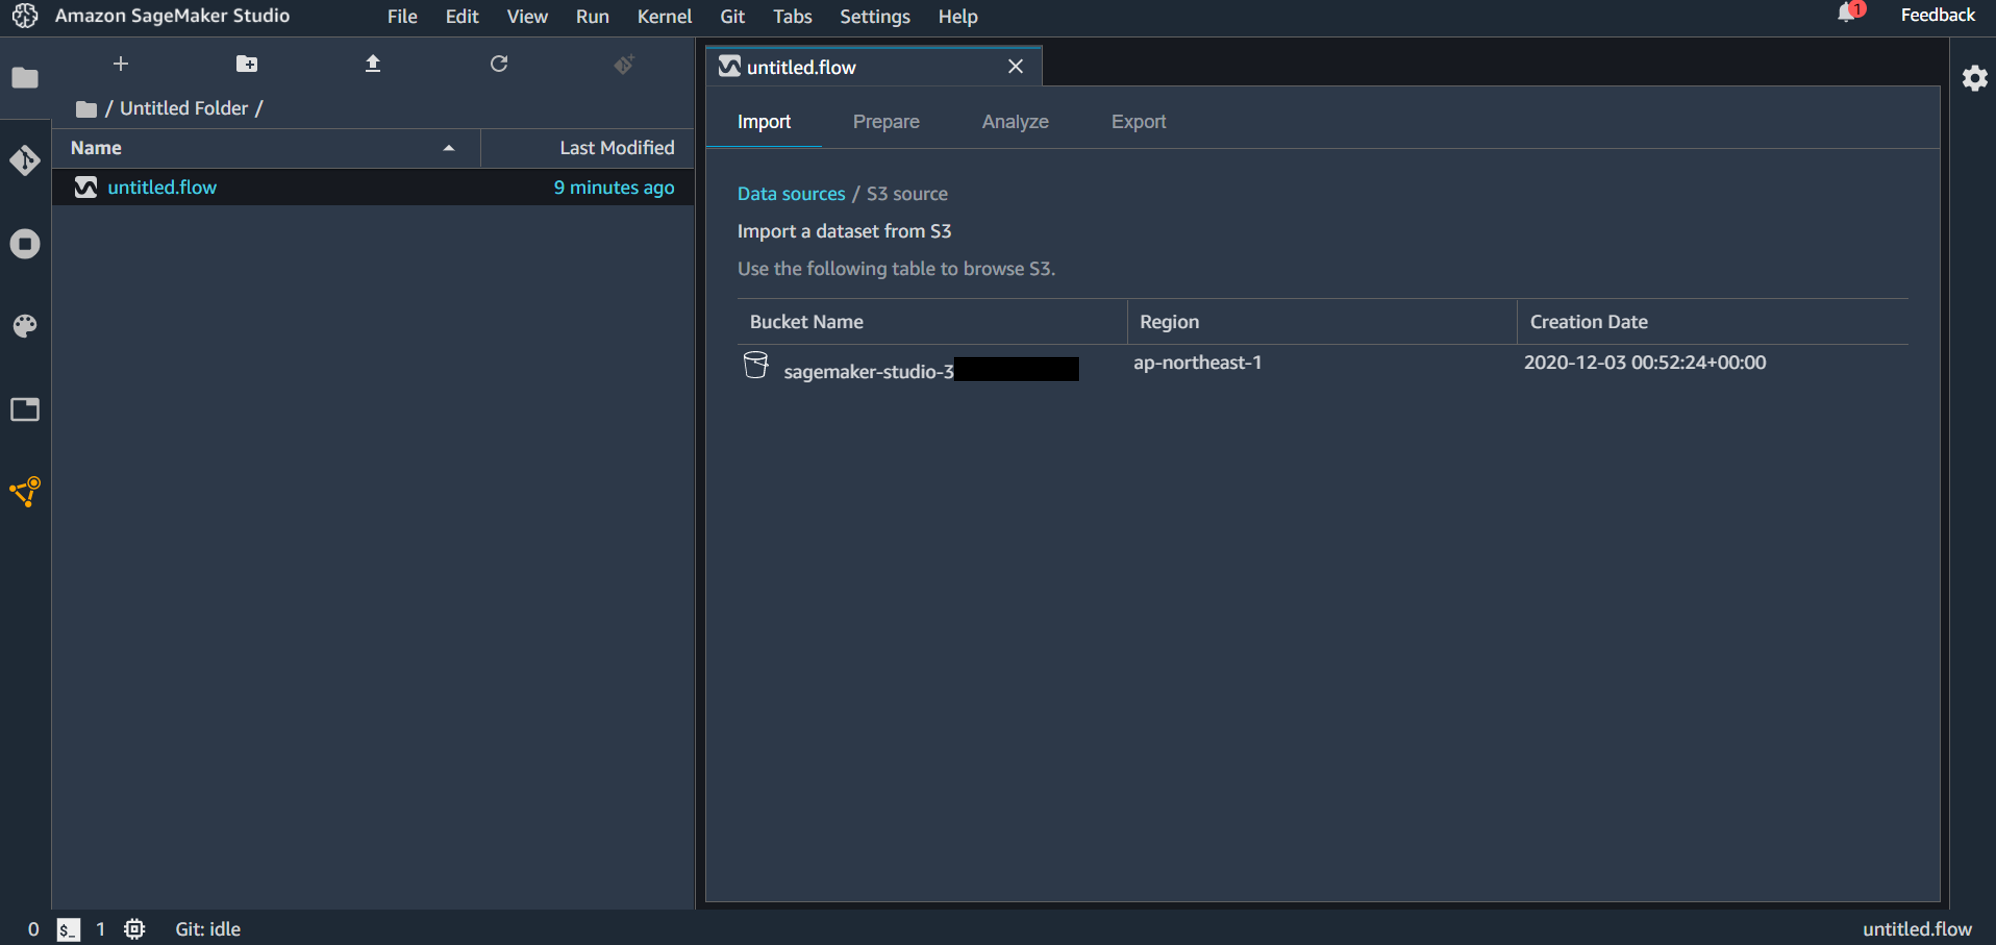Viewport: 1996px width, 945px height.
Task: Click untitled.flow label in status bar
Action: coord(1917,929)
